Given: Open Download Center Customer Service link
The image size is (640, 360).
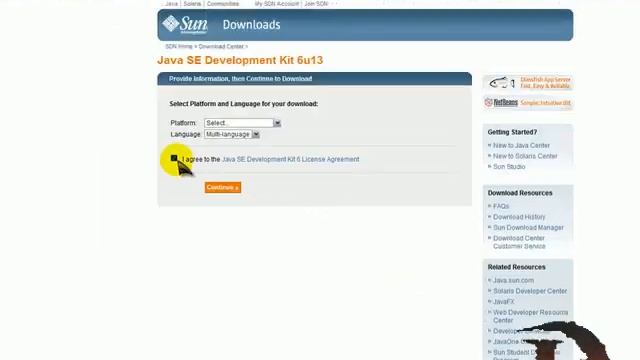Looking at the screenshot, I should pyautogui.click(x=519, y=242).
